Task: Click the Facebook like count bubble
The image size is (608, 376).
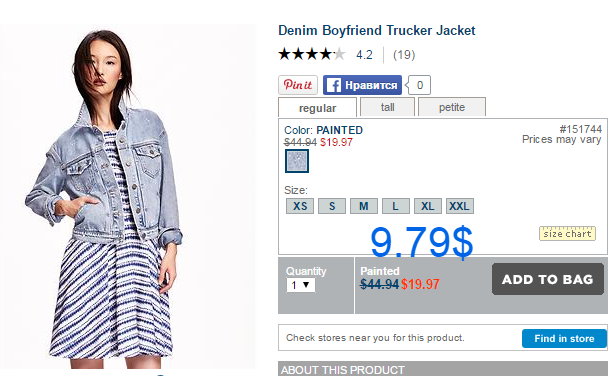Action: [419, 85]
